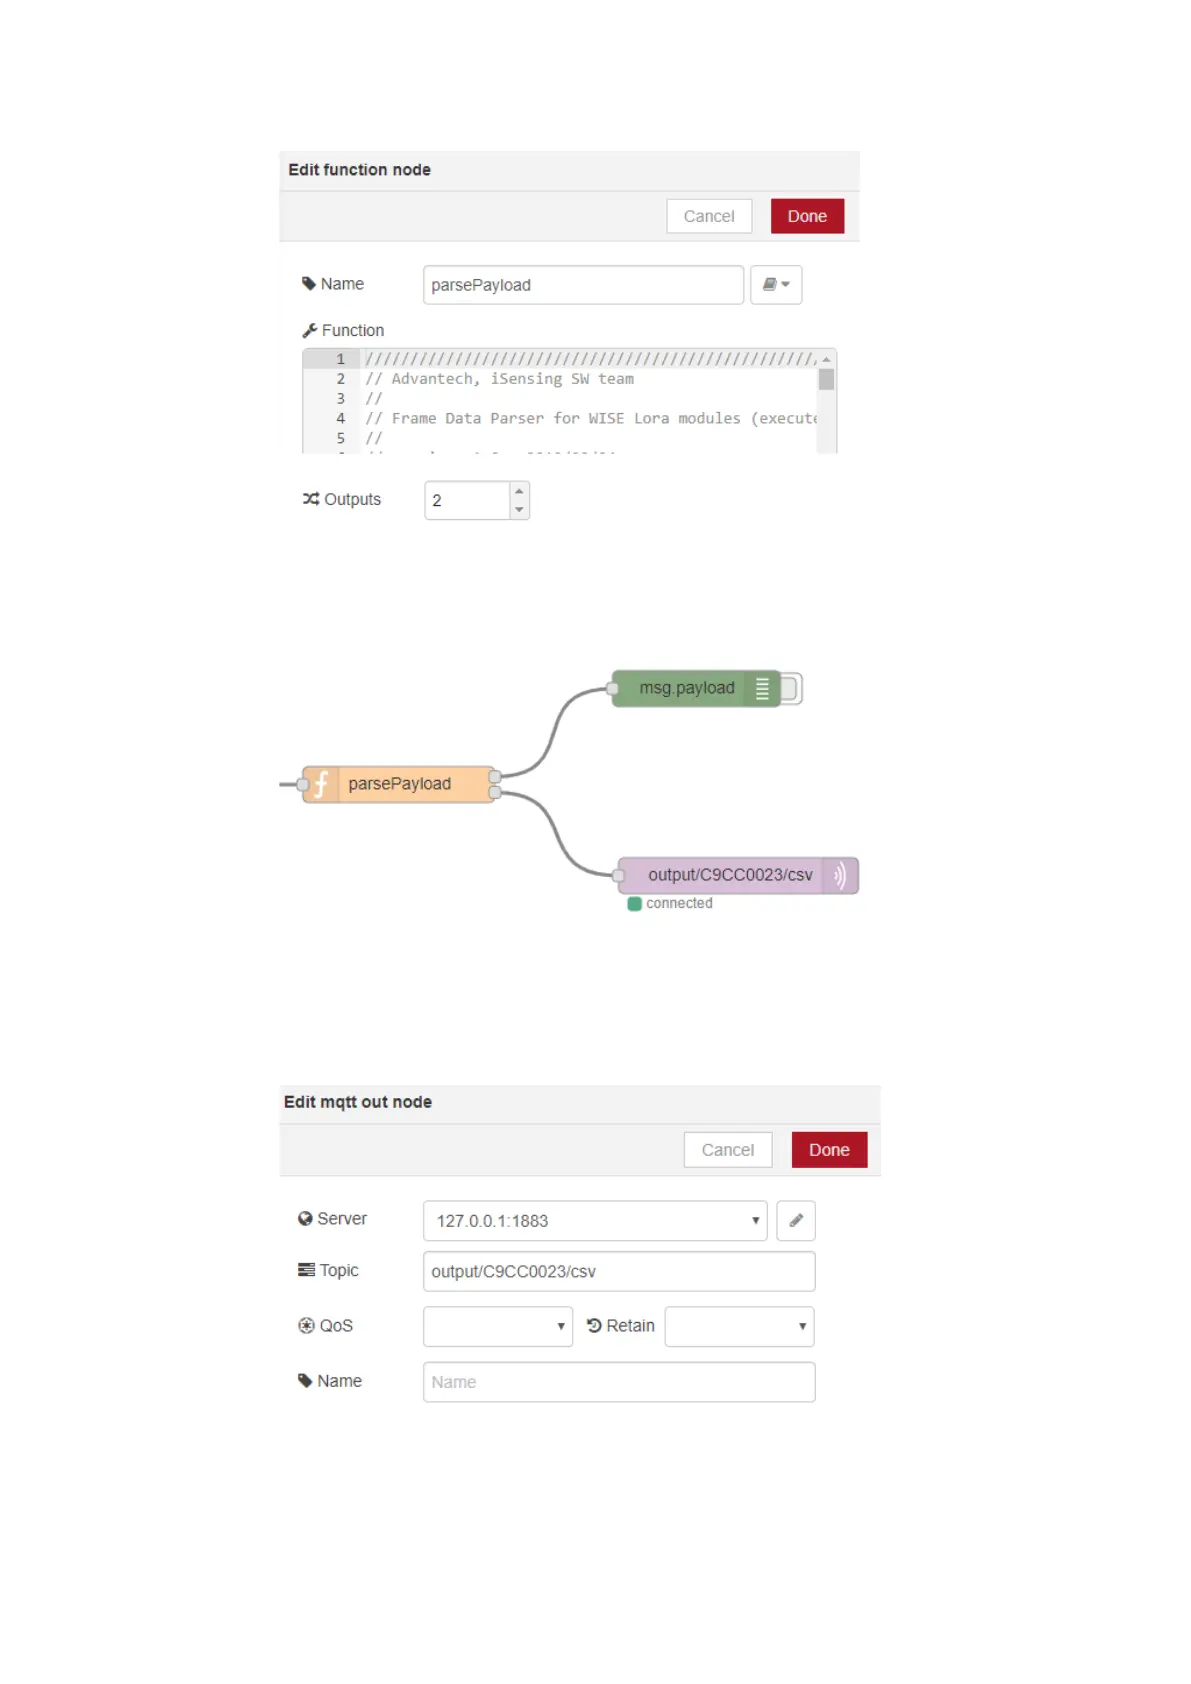Cancel the Edit mqtt out node dialog
This screenshot has height=1684, width=1191.
tap(727, 1150)
